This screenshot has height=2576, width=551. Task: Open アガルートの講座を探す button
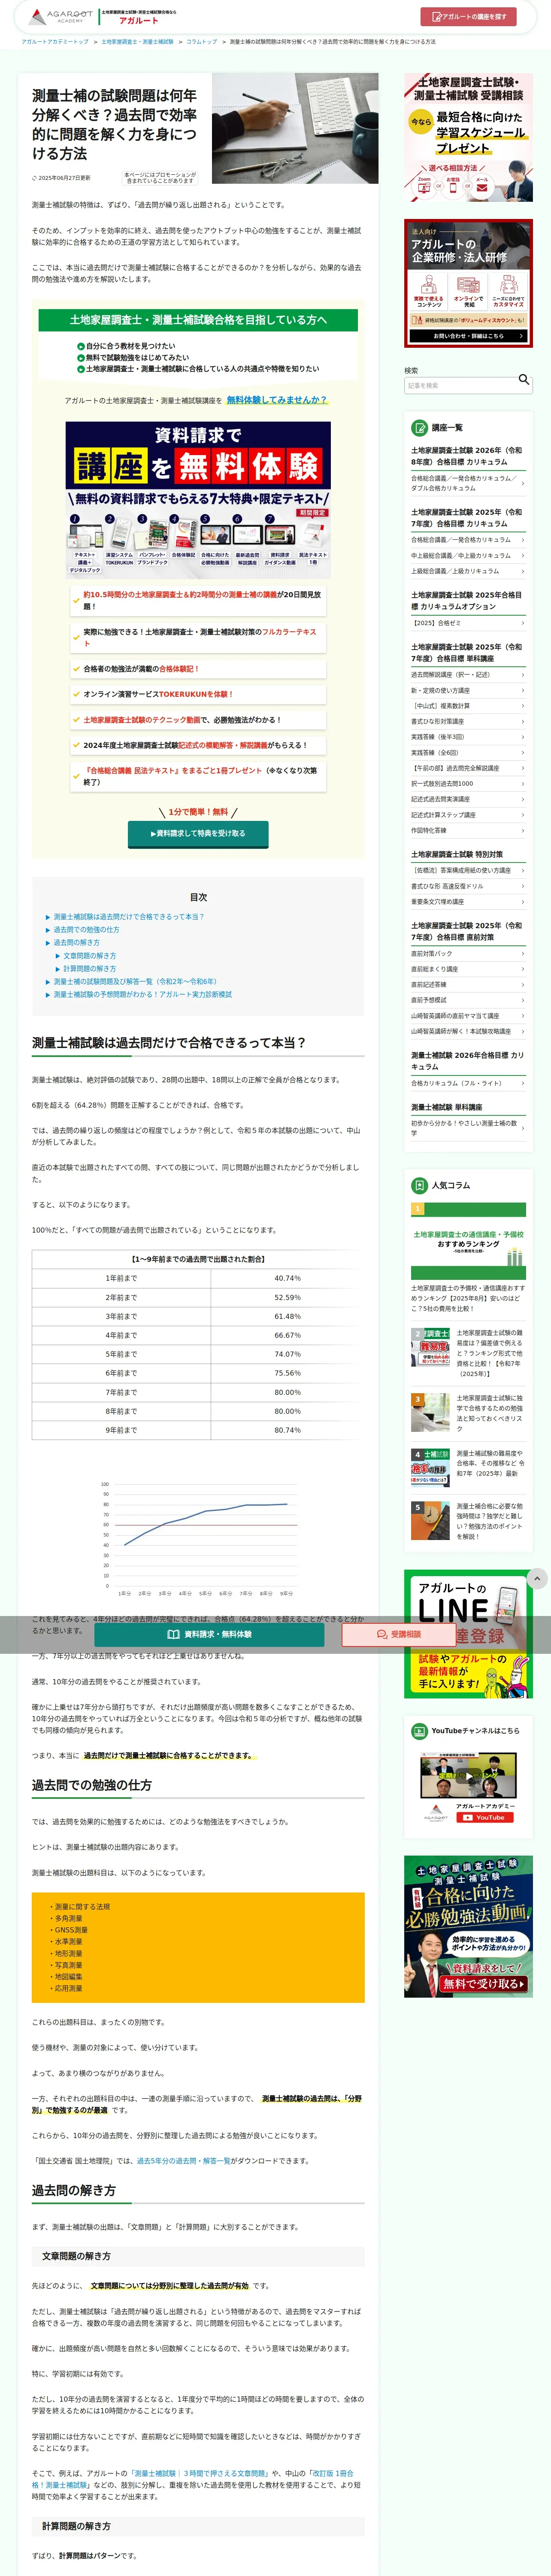pos(468,17)
